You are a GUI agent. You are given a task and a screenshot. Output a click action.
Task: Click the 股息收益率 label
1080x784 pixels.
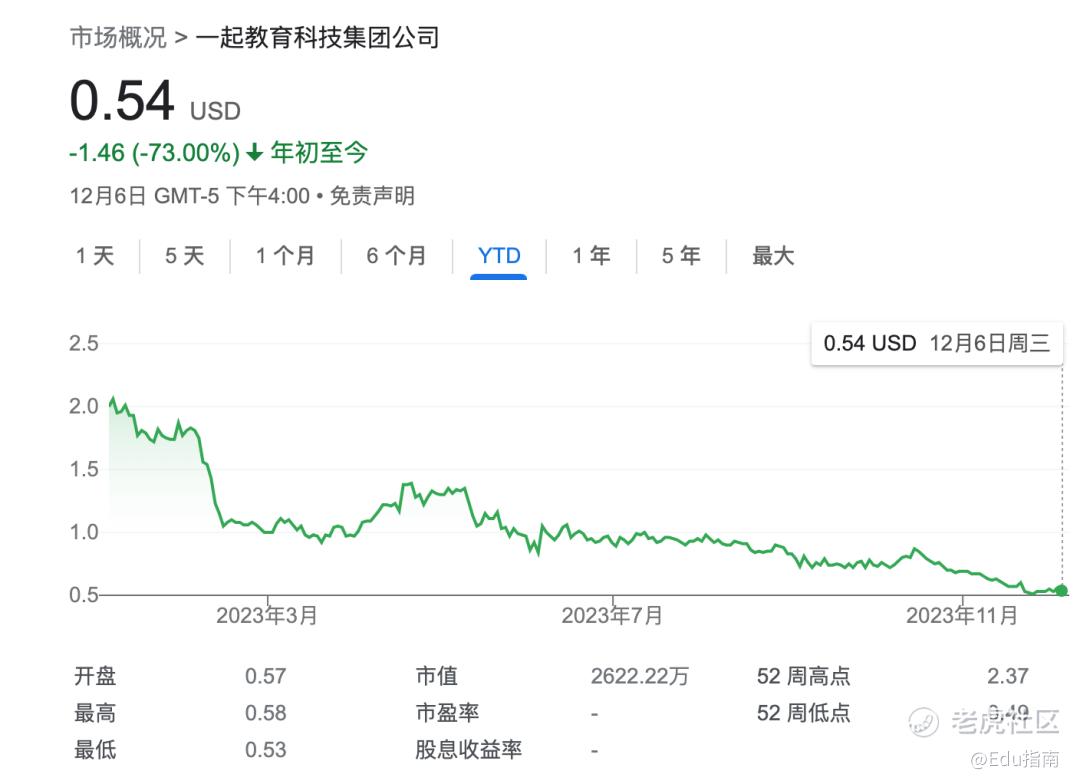coord(468,750)
